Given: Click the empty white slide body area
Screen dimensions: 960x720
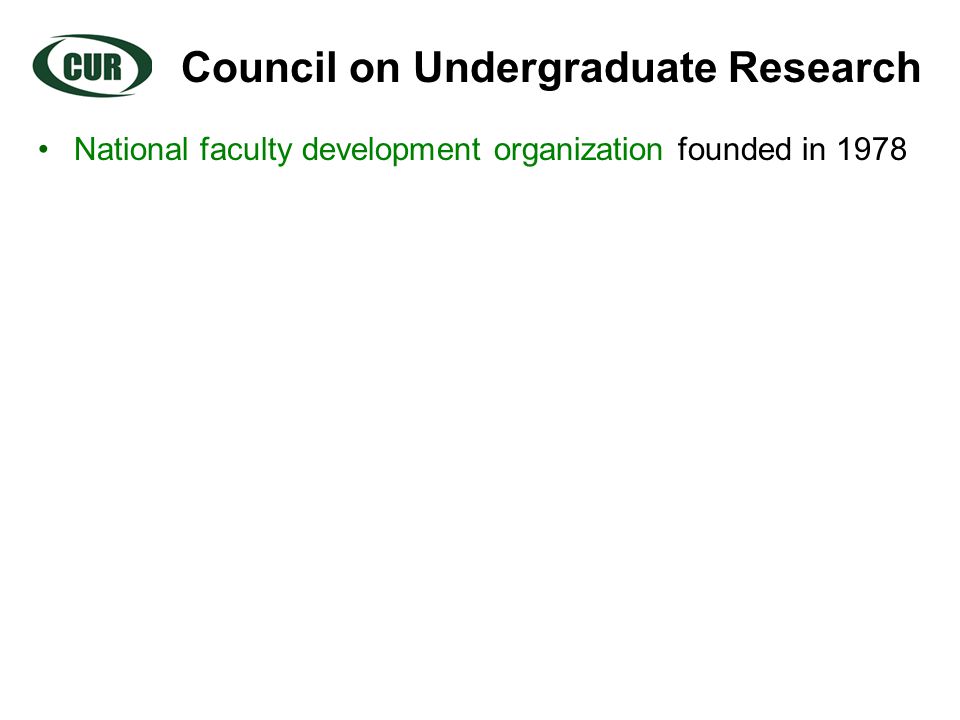Looking at the screenshot, I should [480, 429].
